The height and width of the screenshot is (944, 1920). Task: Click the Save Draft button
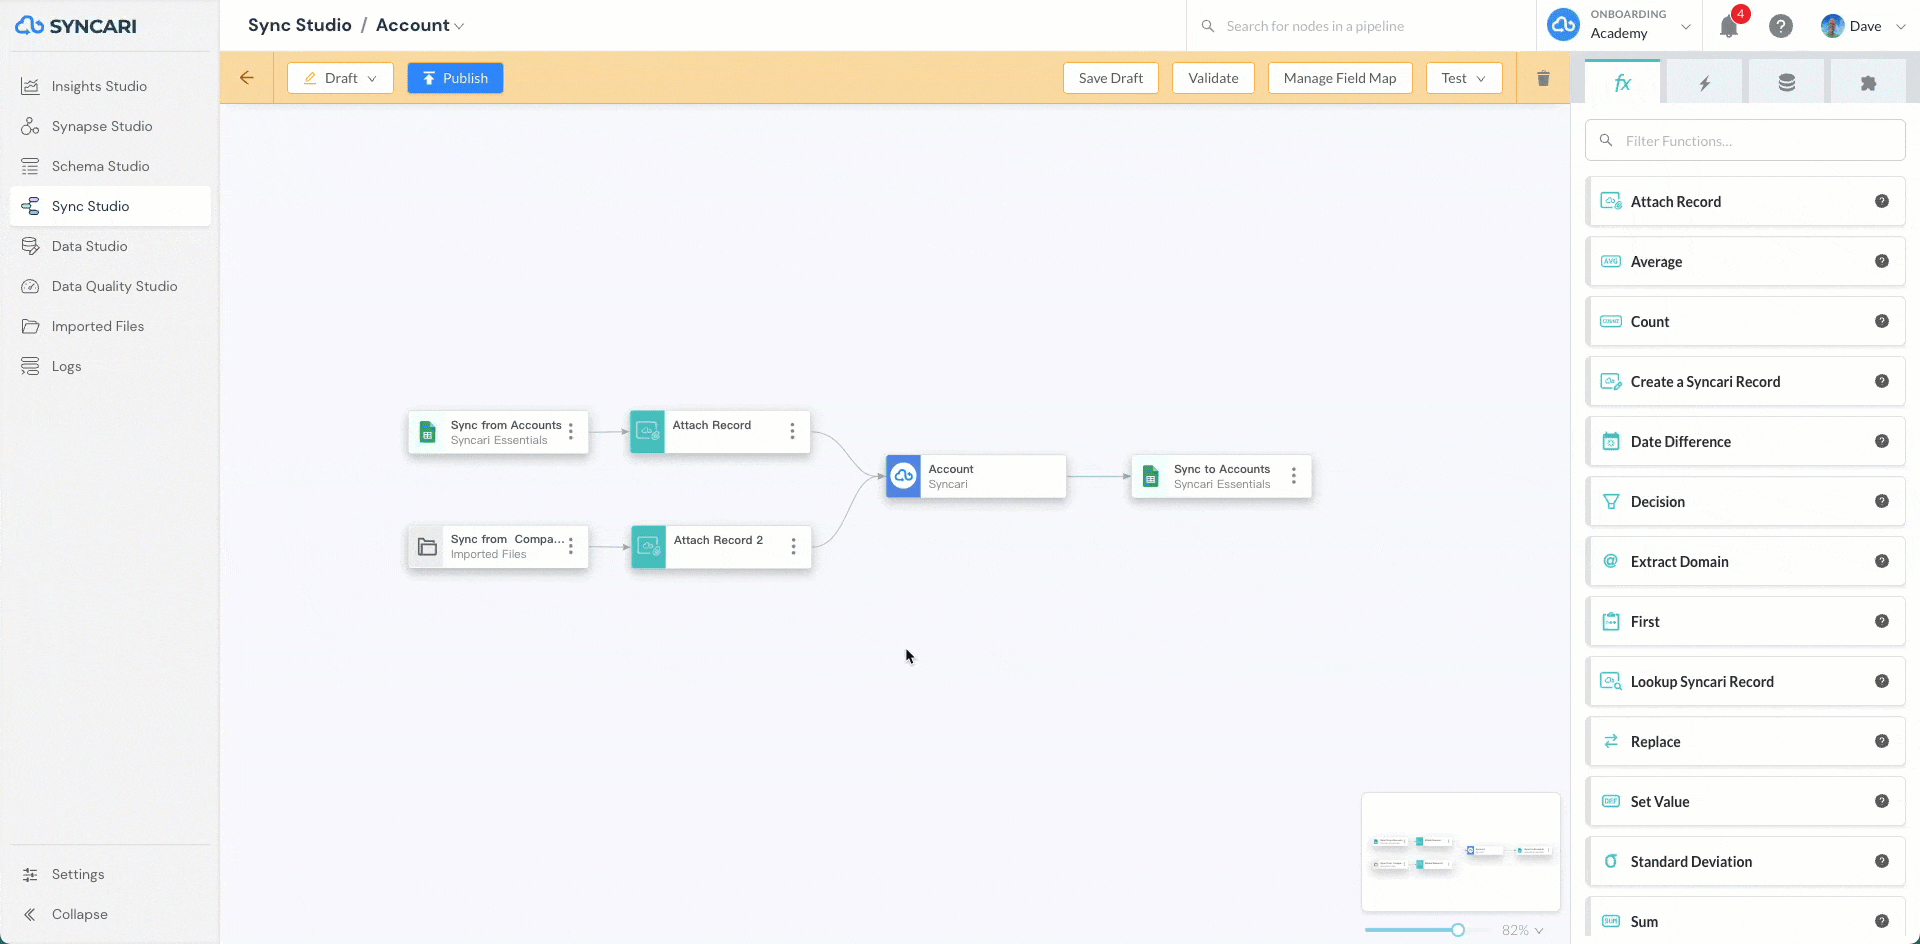pos(1110,78)
